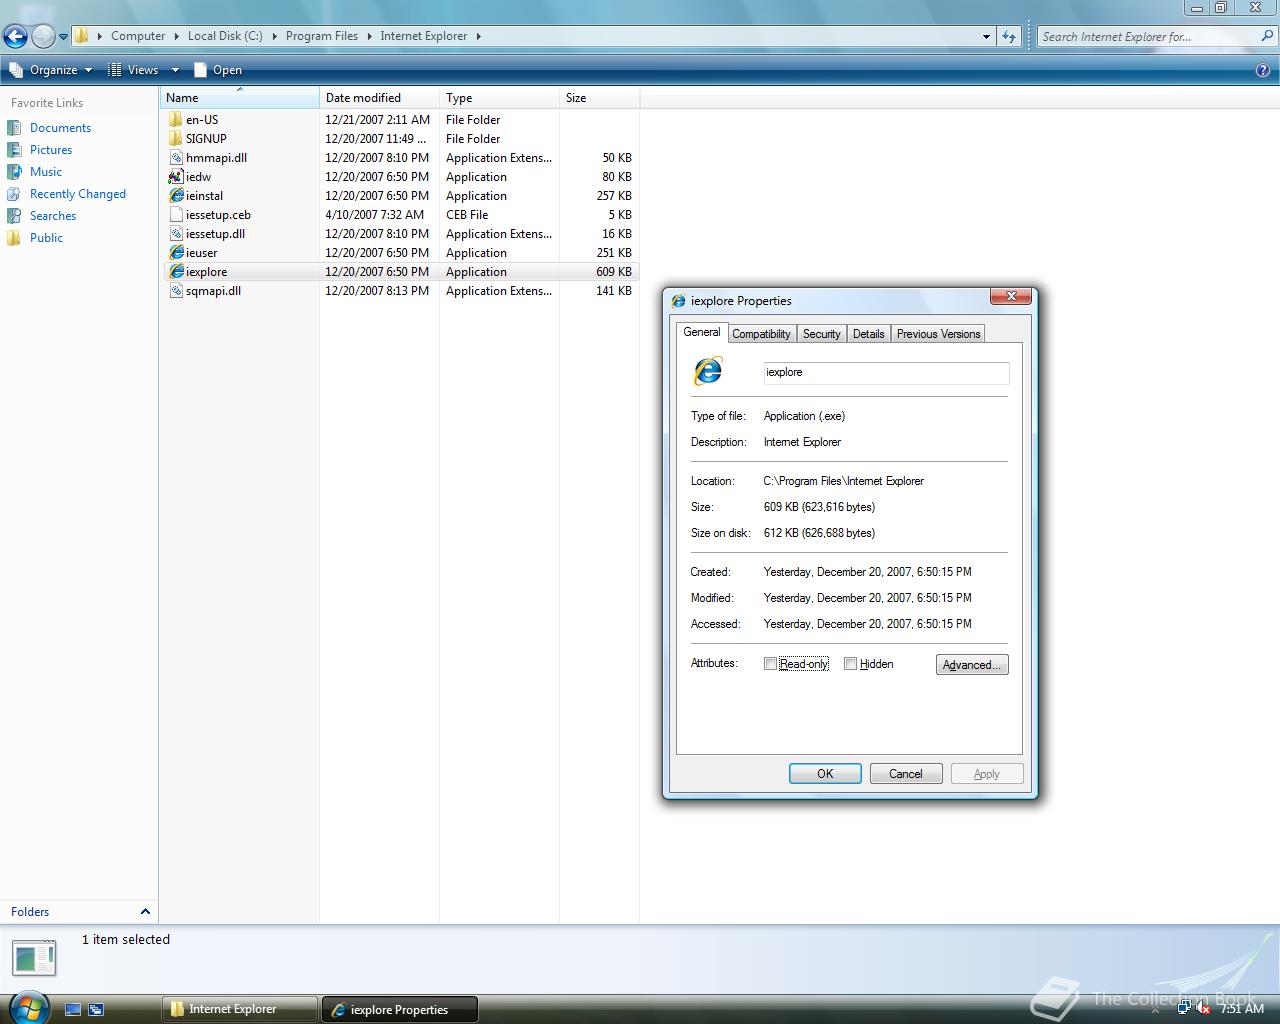Click CEB File type cell
Viewport: 1280px width, 1024px height.
pos(467,215)
